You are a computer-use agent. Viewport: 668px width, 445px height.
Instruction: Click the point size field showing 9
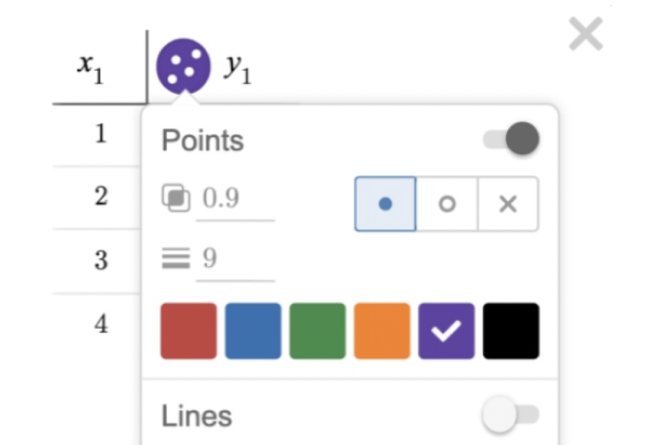235,260
